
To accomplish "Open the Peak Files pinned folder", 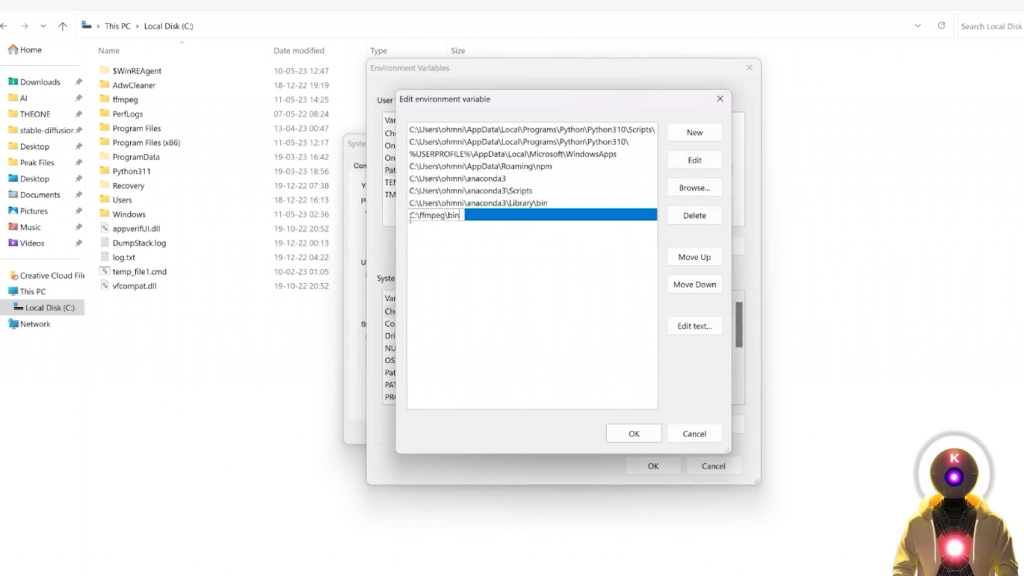I will point(37,163).
